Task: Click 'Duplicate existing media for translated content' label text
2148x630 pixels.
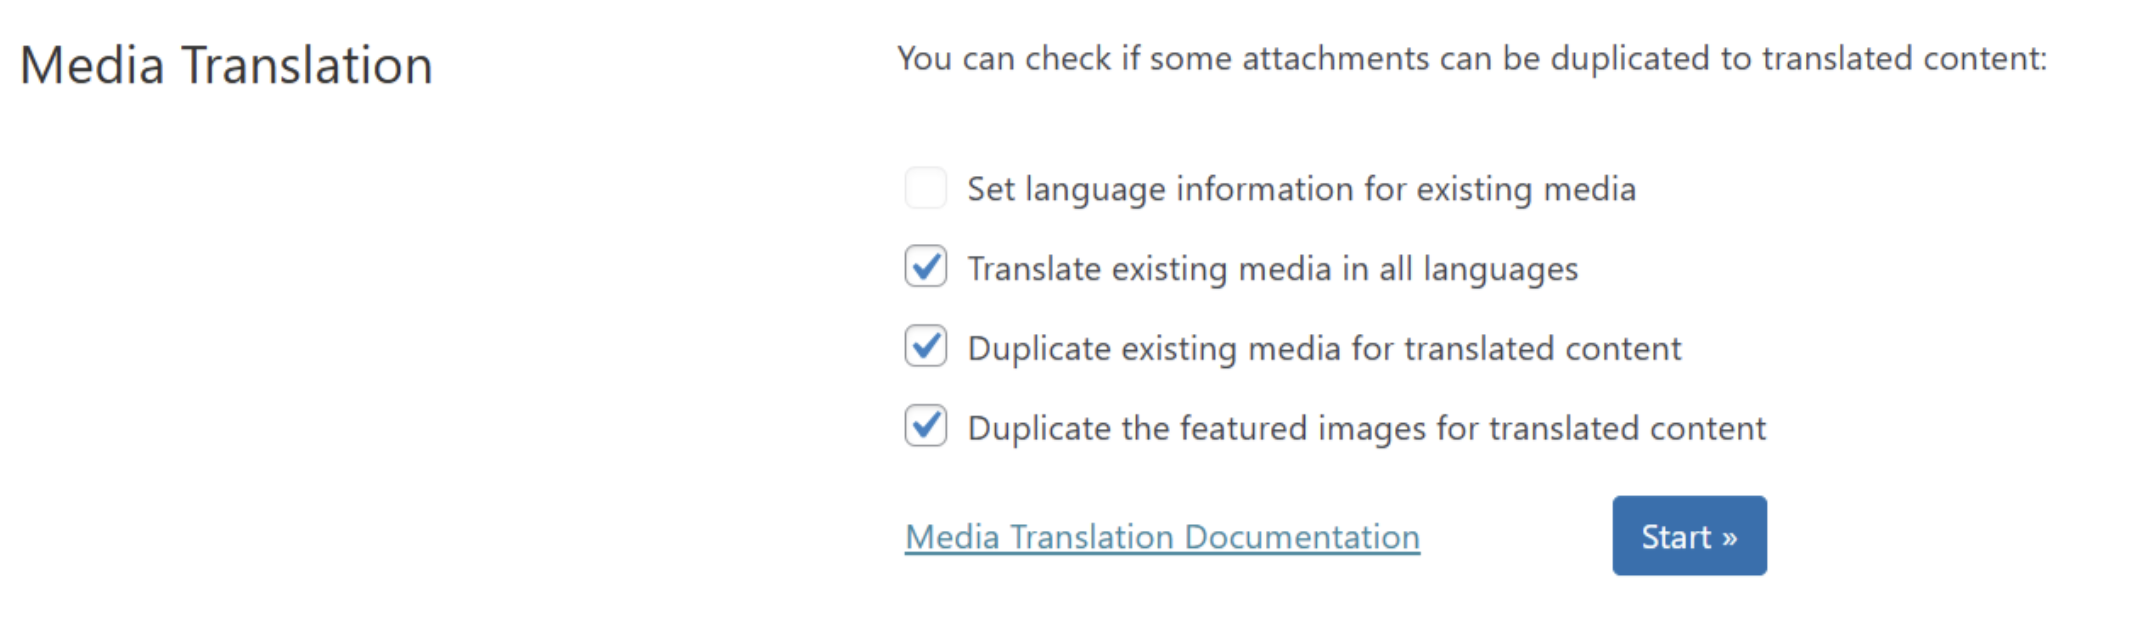Action: (x=1324, y=349)
